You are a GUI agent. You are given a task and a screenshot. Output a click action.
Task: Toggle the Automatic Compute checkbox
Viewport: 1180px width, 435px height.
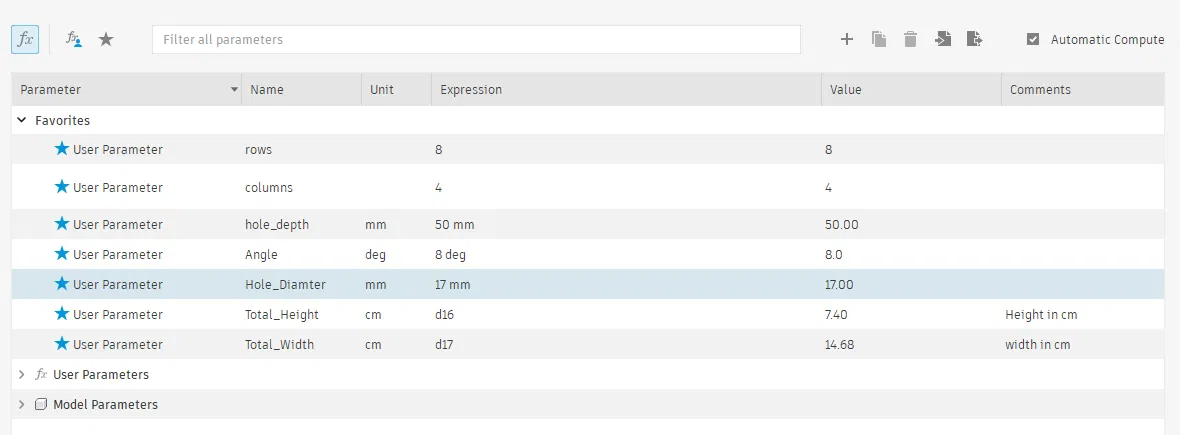pyautogui.click(x=1033, y=39)
